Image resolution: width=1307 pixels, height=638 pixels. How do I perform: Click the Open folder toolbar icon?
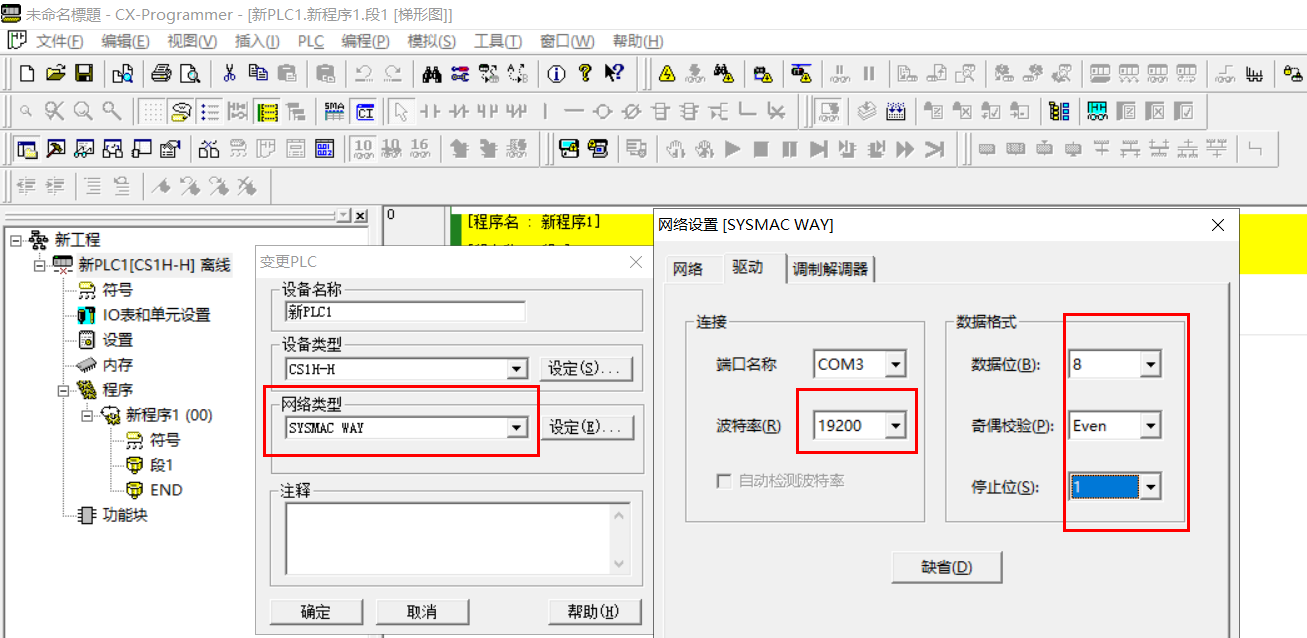point(56,73)
